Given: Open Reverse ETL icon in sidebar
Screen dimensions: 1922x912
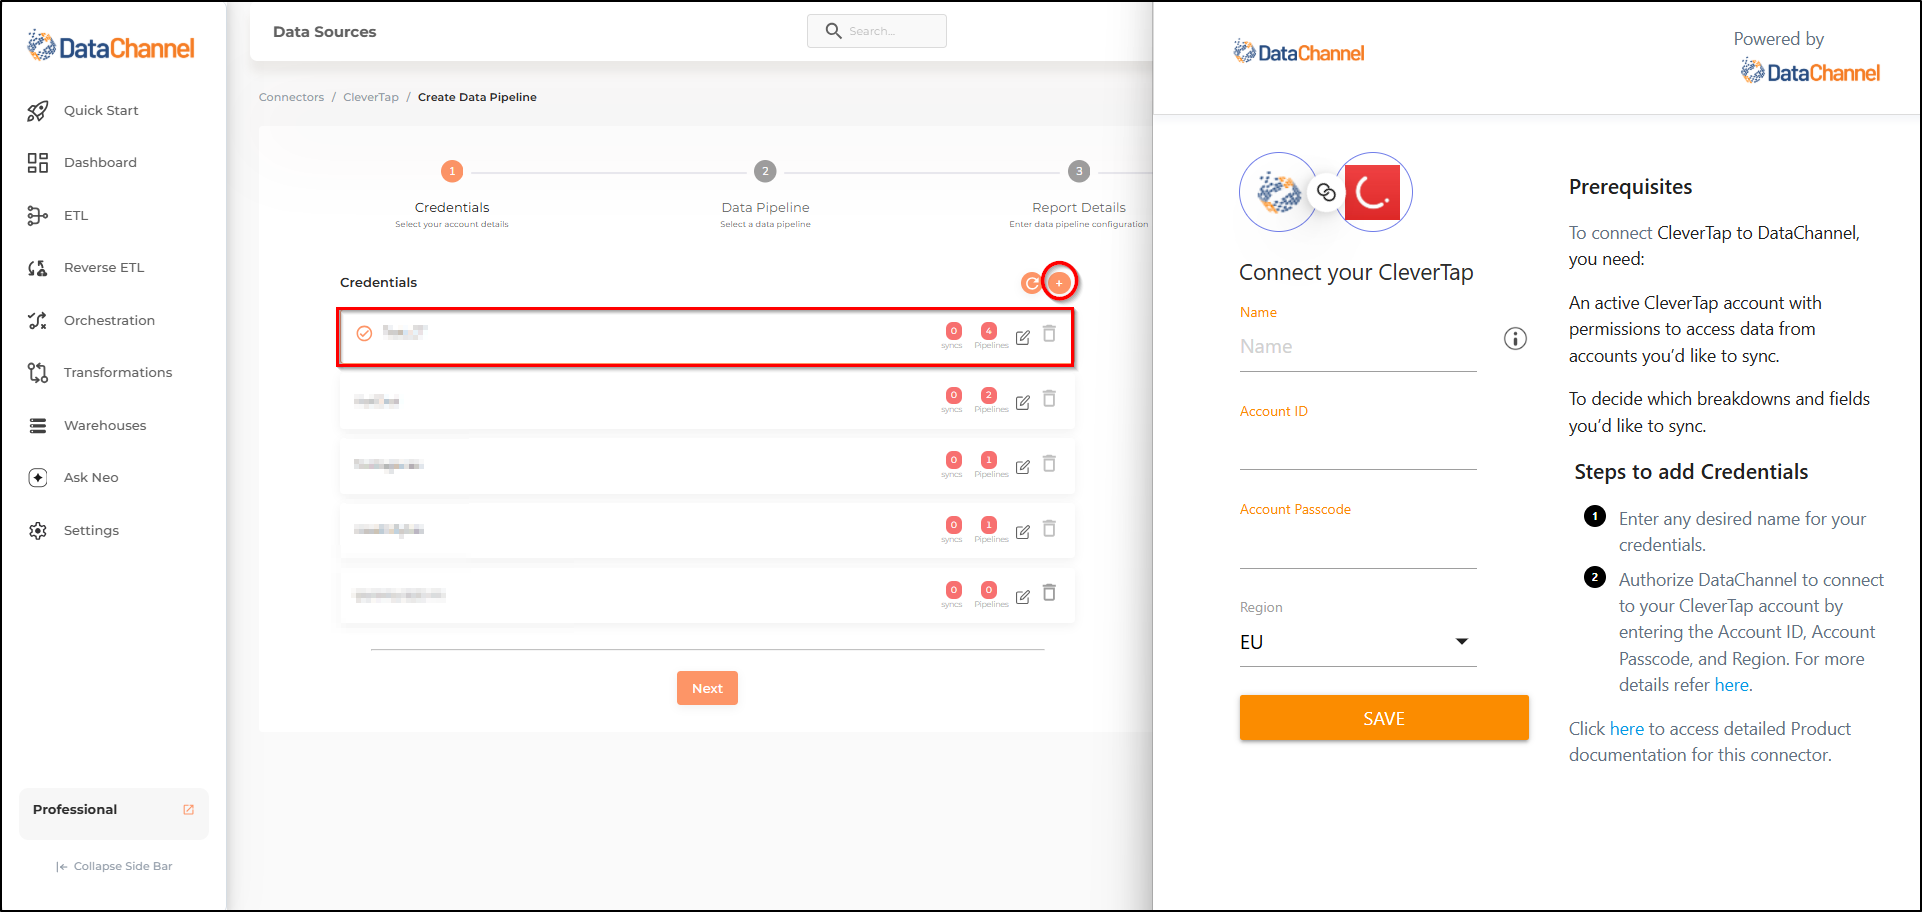Looking at the screenshot, I should click(x=38, y=268).
